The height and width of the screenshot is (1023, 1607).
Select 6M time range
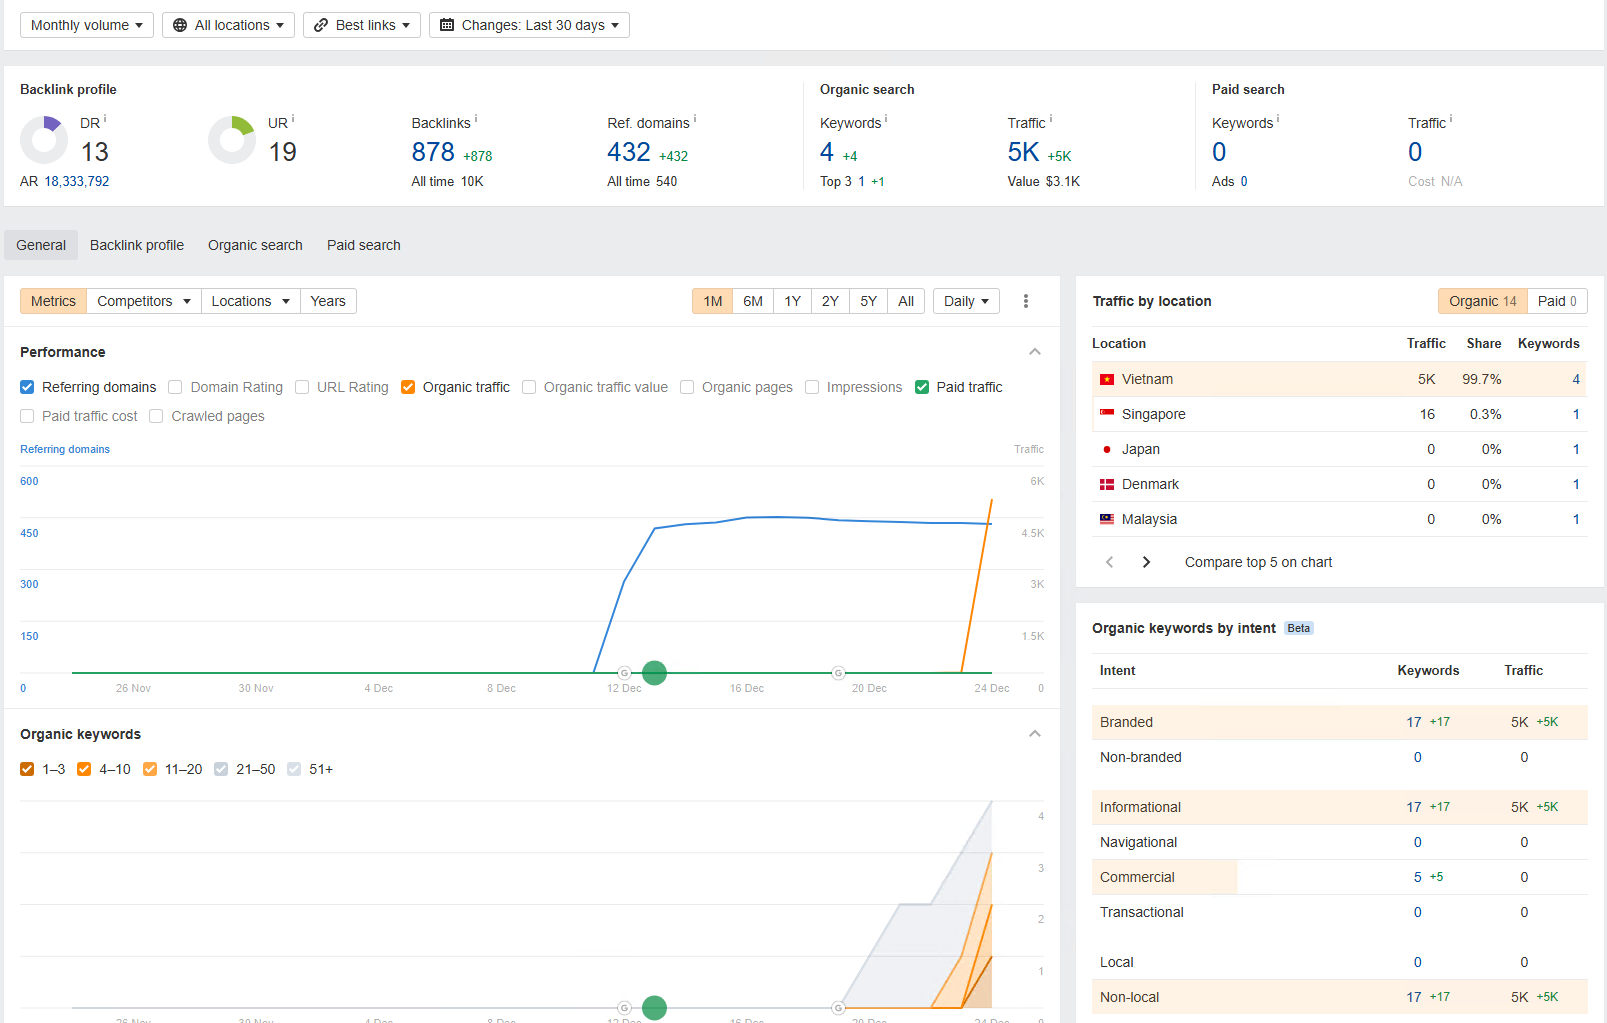[753, 301]
